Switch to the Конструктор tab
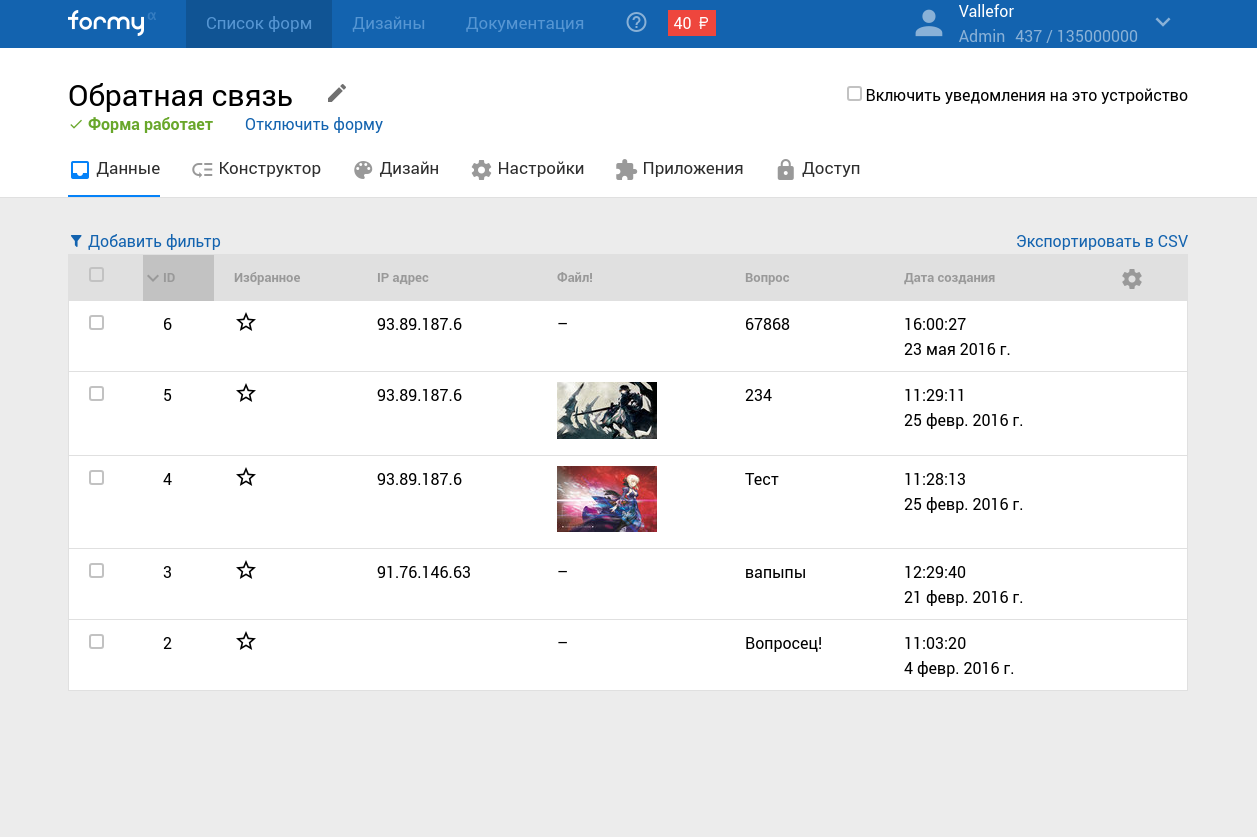Viewport: 1257px width, 837px height. [x=257, y=169]
